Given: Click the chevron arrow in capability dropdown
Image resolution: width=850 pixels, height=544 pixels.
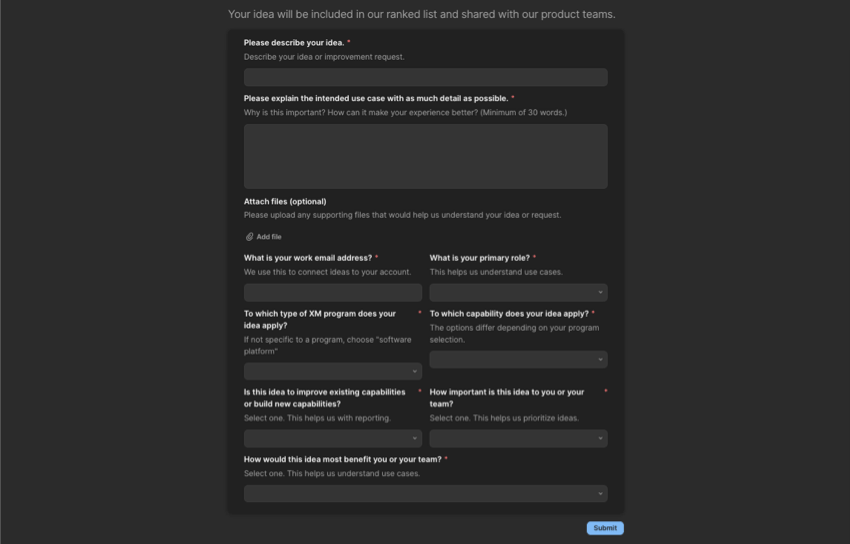Looking at the screenshot, I should (600, 359).
